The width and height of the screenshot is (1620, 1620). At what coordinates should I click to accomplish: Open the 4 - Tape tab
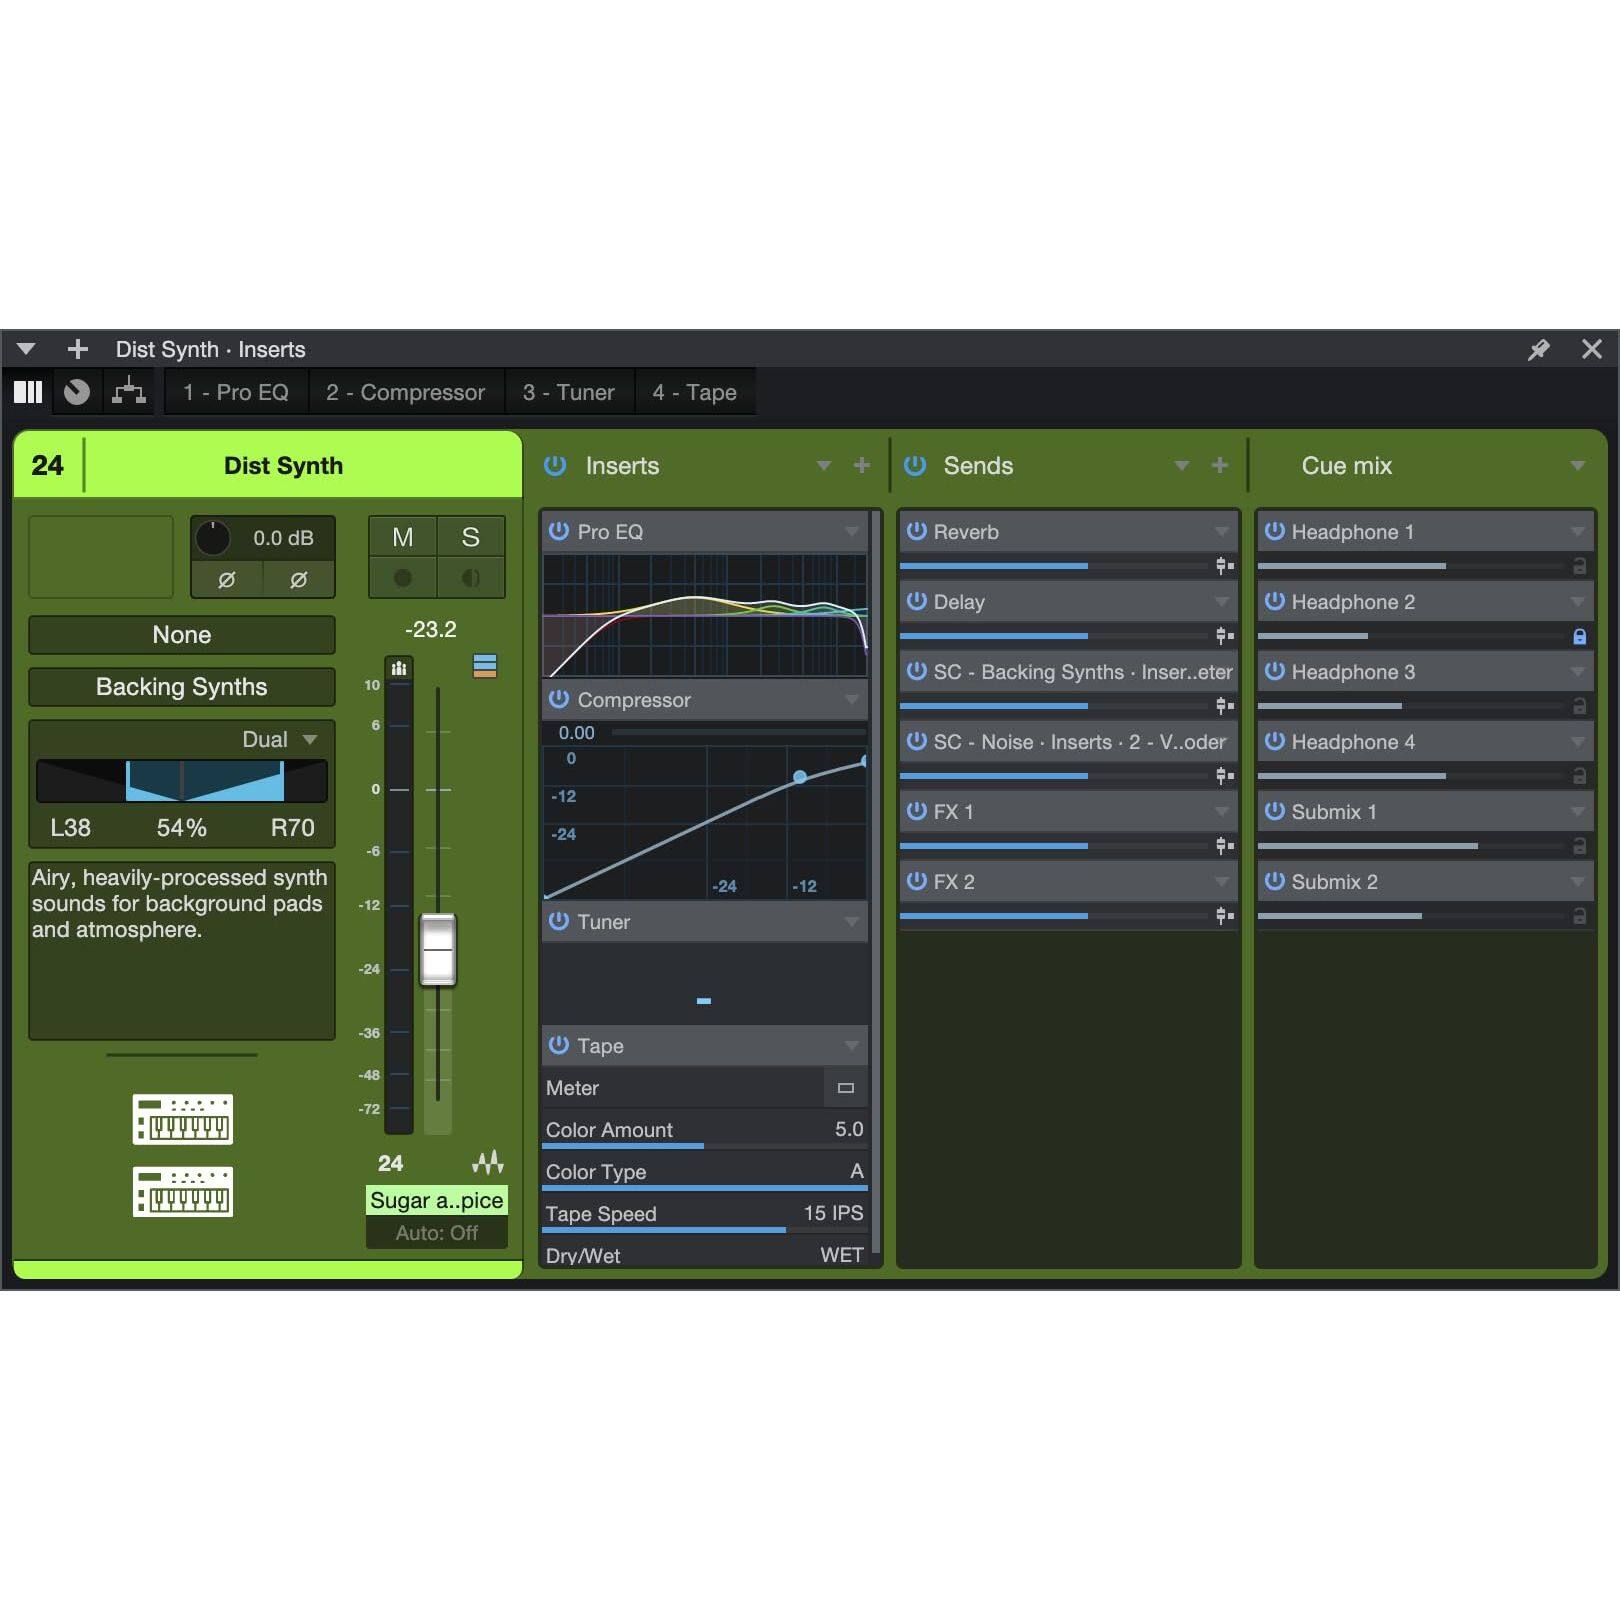(x=695, y=392)
